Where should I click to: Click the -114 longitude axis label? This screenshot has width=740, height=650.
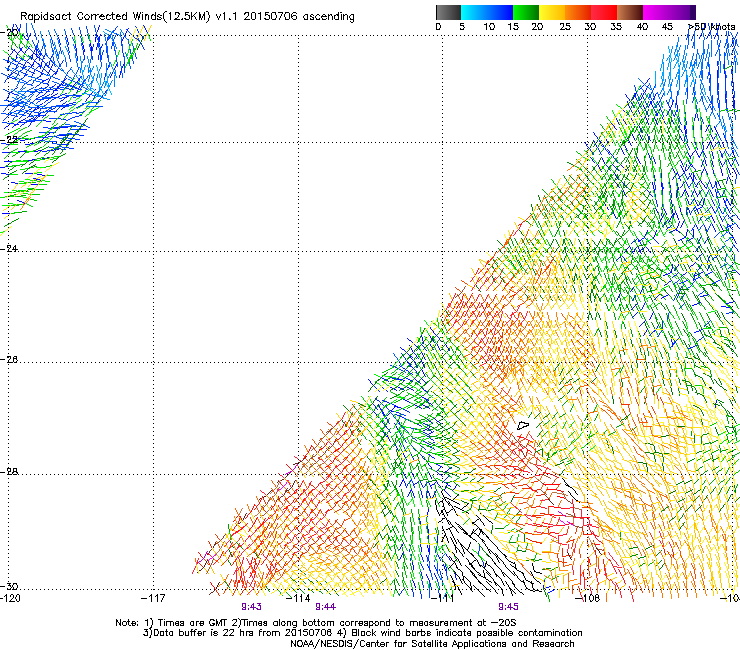tap(298, 599)
